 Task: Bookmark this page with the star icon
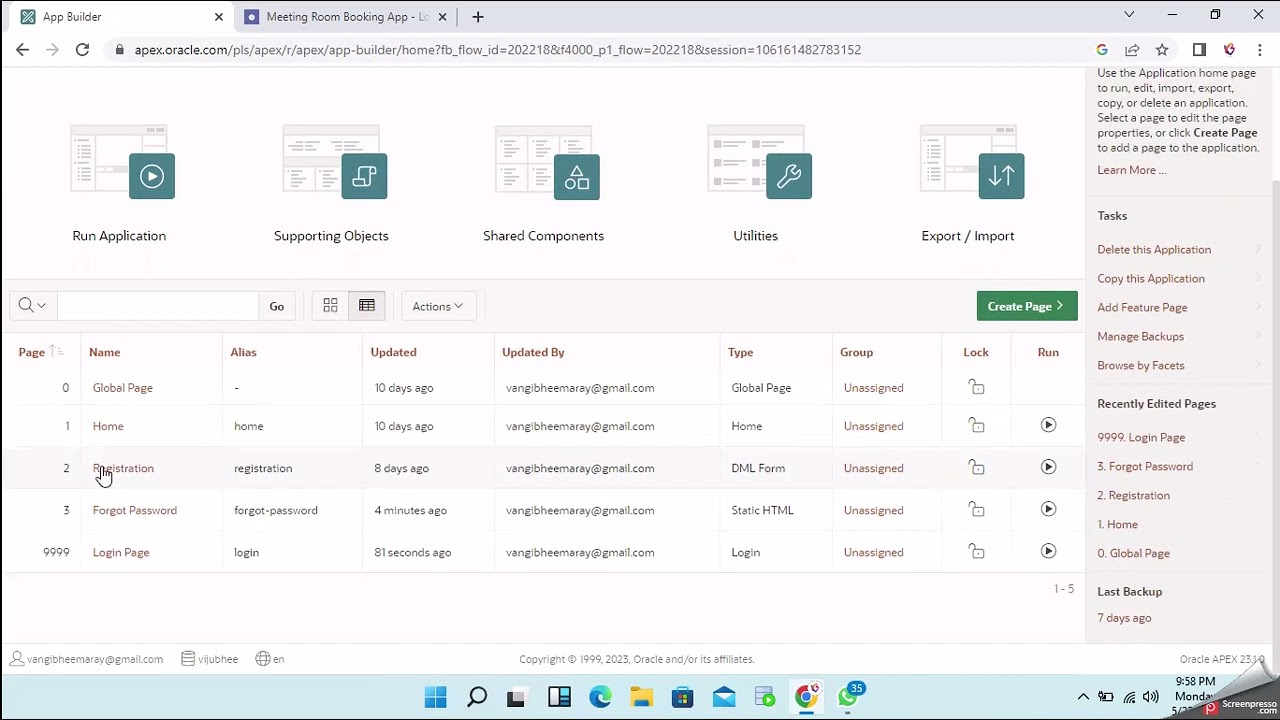pos(1162,50)
